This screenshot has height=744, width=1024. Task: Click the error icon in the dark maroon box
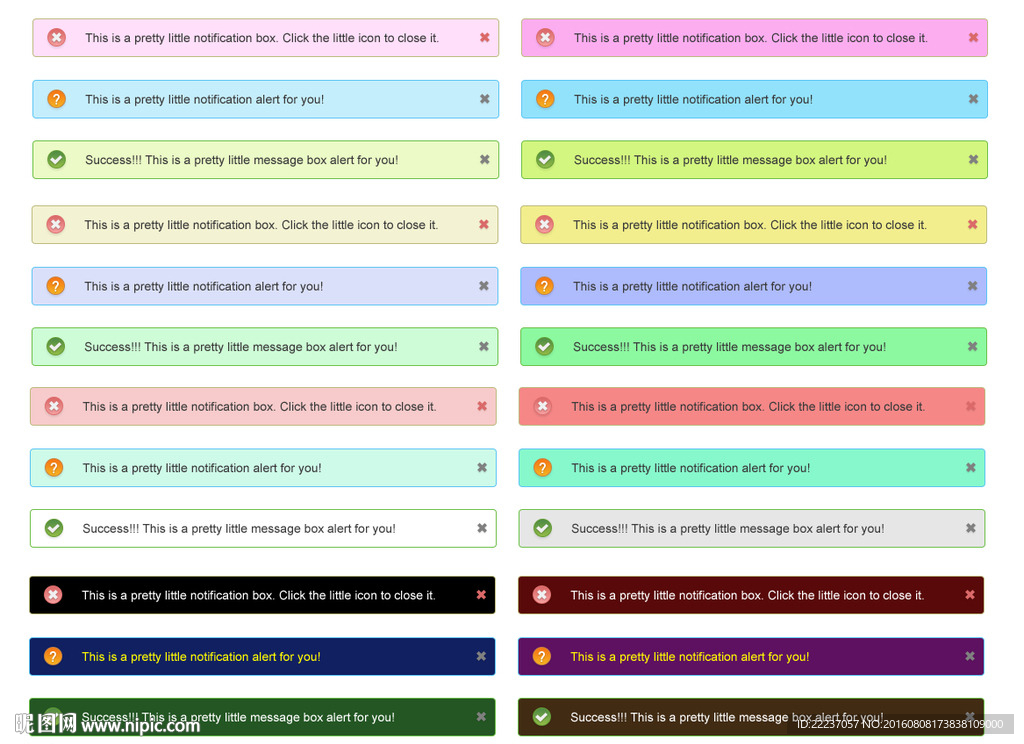[542, 595]
